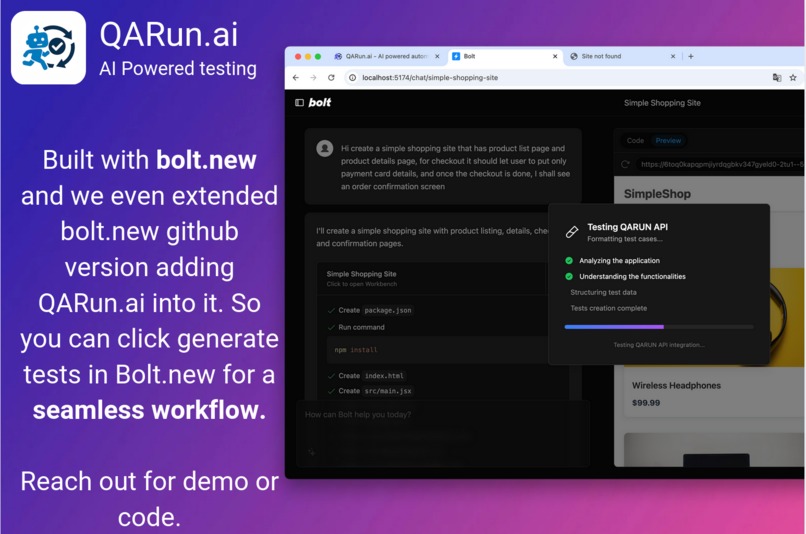This screenshot has width=806, height=534.
Task: Click the Create src/main.jsx step
Action: [x=370, y=391]
